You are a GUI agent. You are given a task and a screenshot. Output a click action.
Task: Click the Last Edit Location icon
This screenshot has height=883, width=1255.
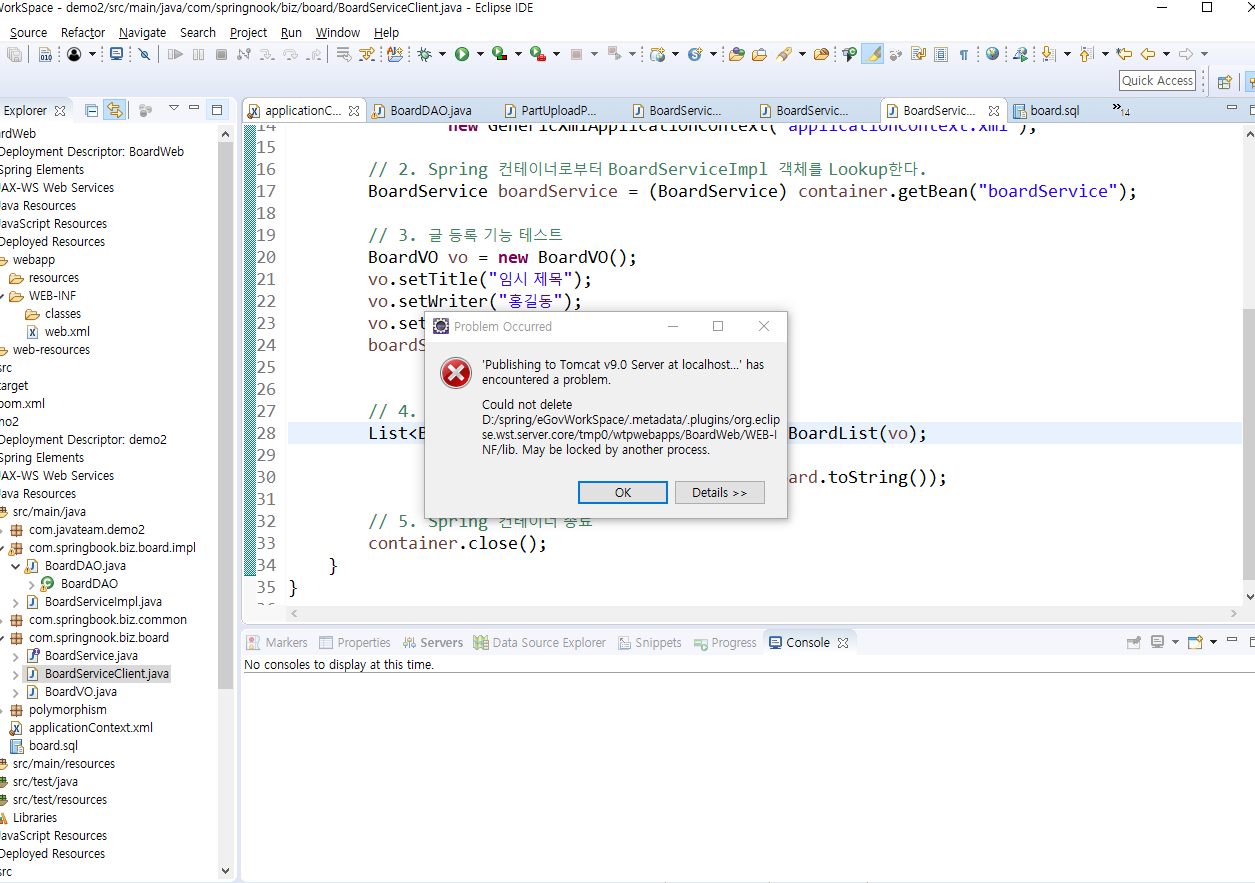[1124, 54]
